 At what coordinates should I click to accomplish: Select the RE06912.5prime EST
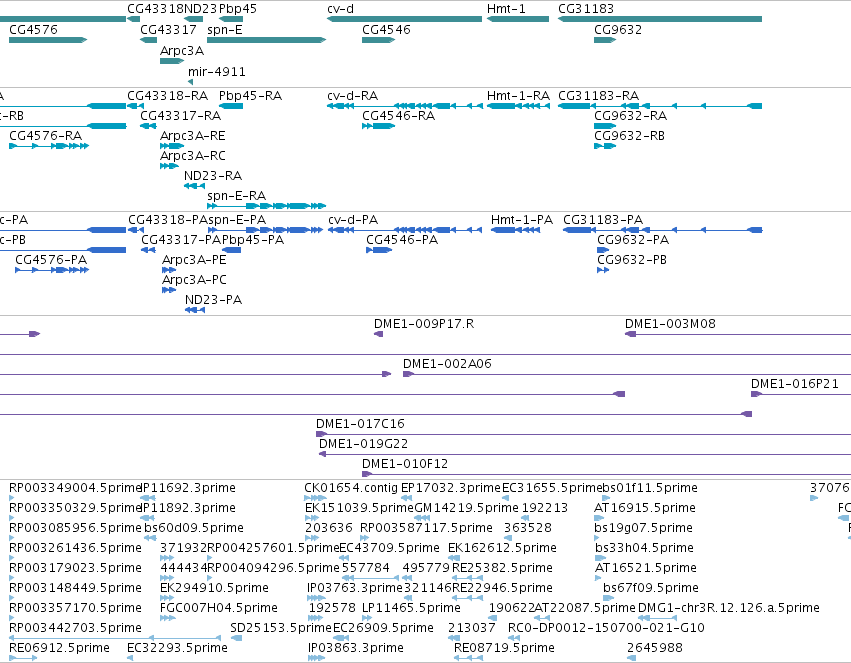[23, 658]
